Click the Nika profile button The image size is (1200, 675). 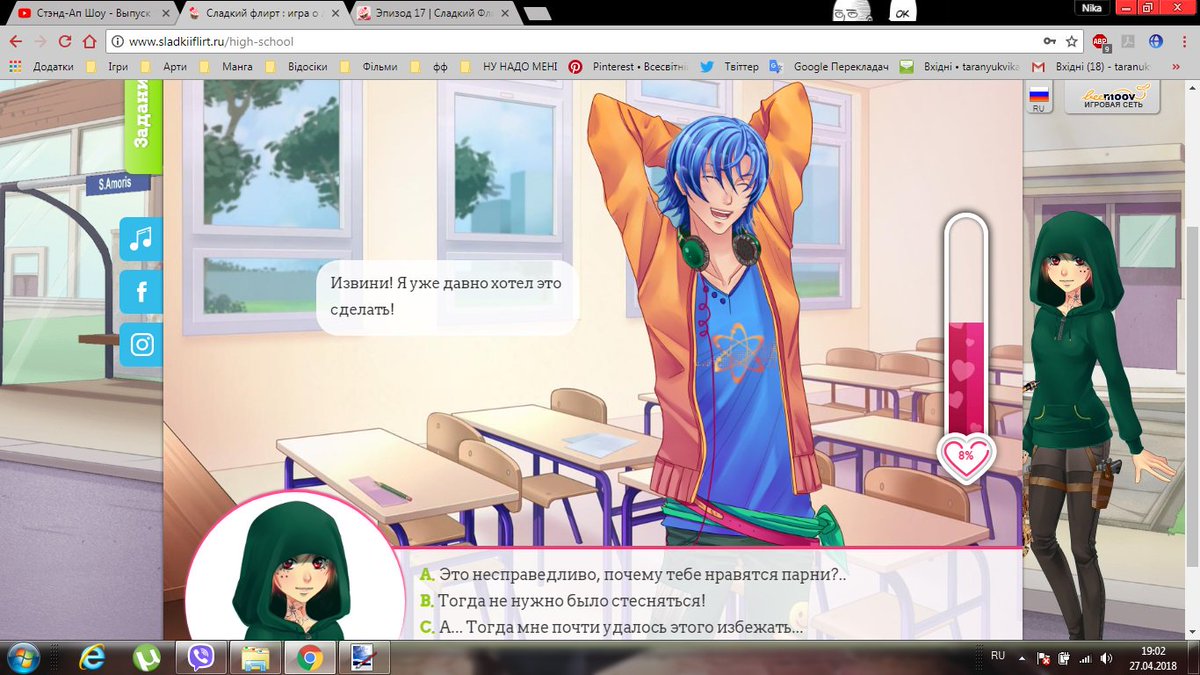[1090, 7]
